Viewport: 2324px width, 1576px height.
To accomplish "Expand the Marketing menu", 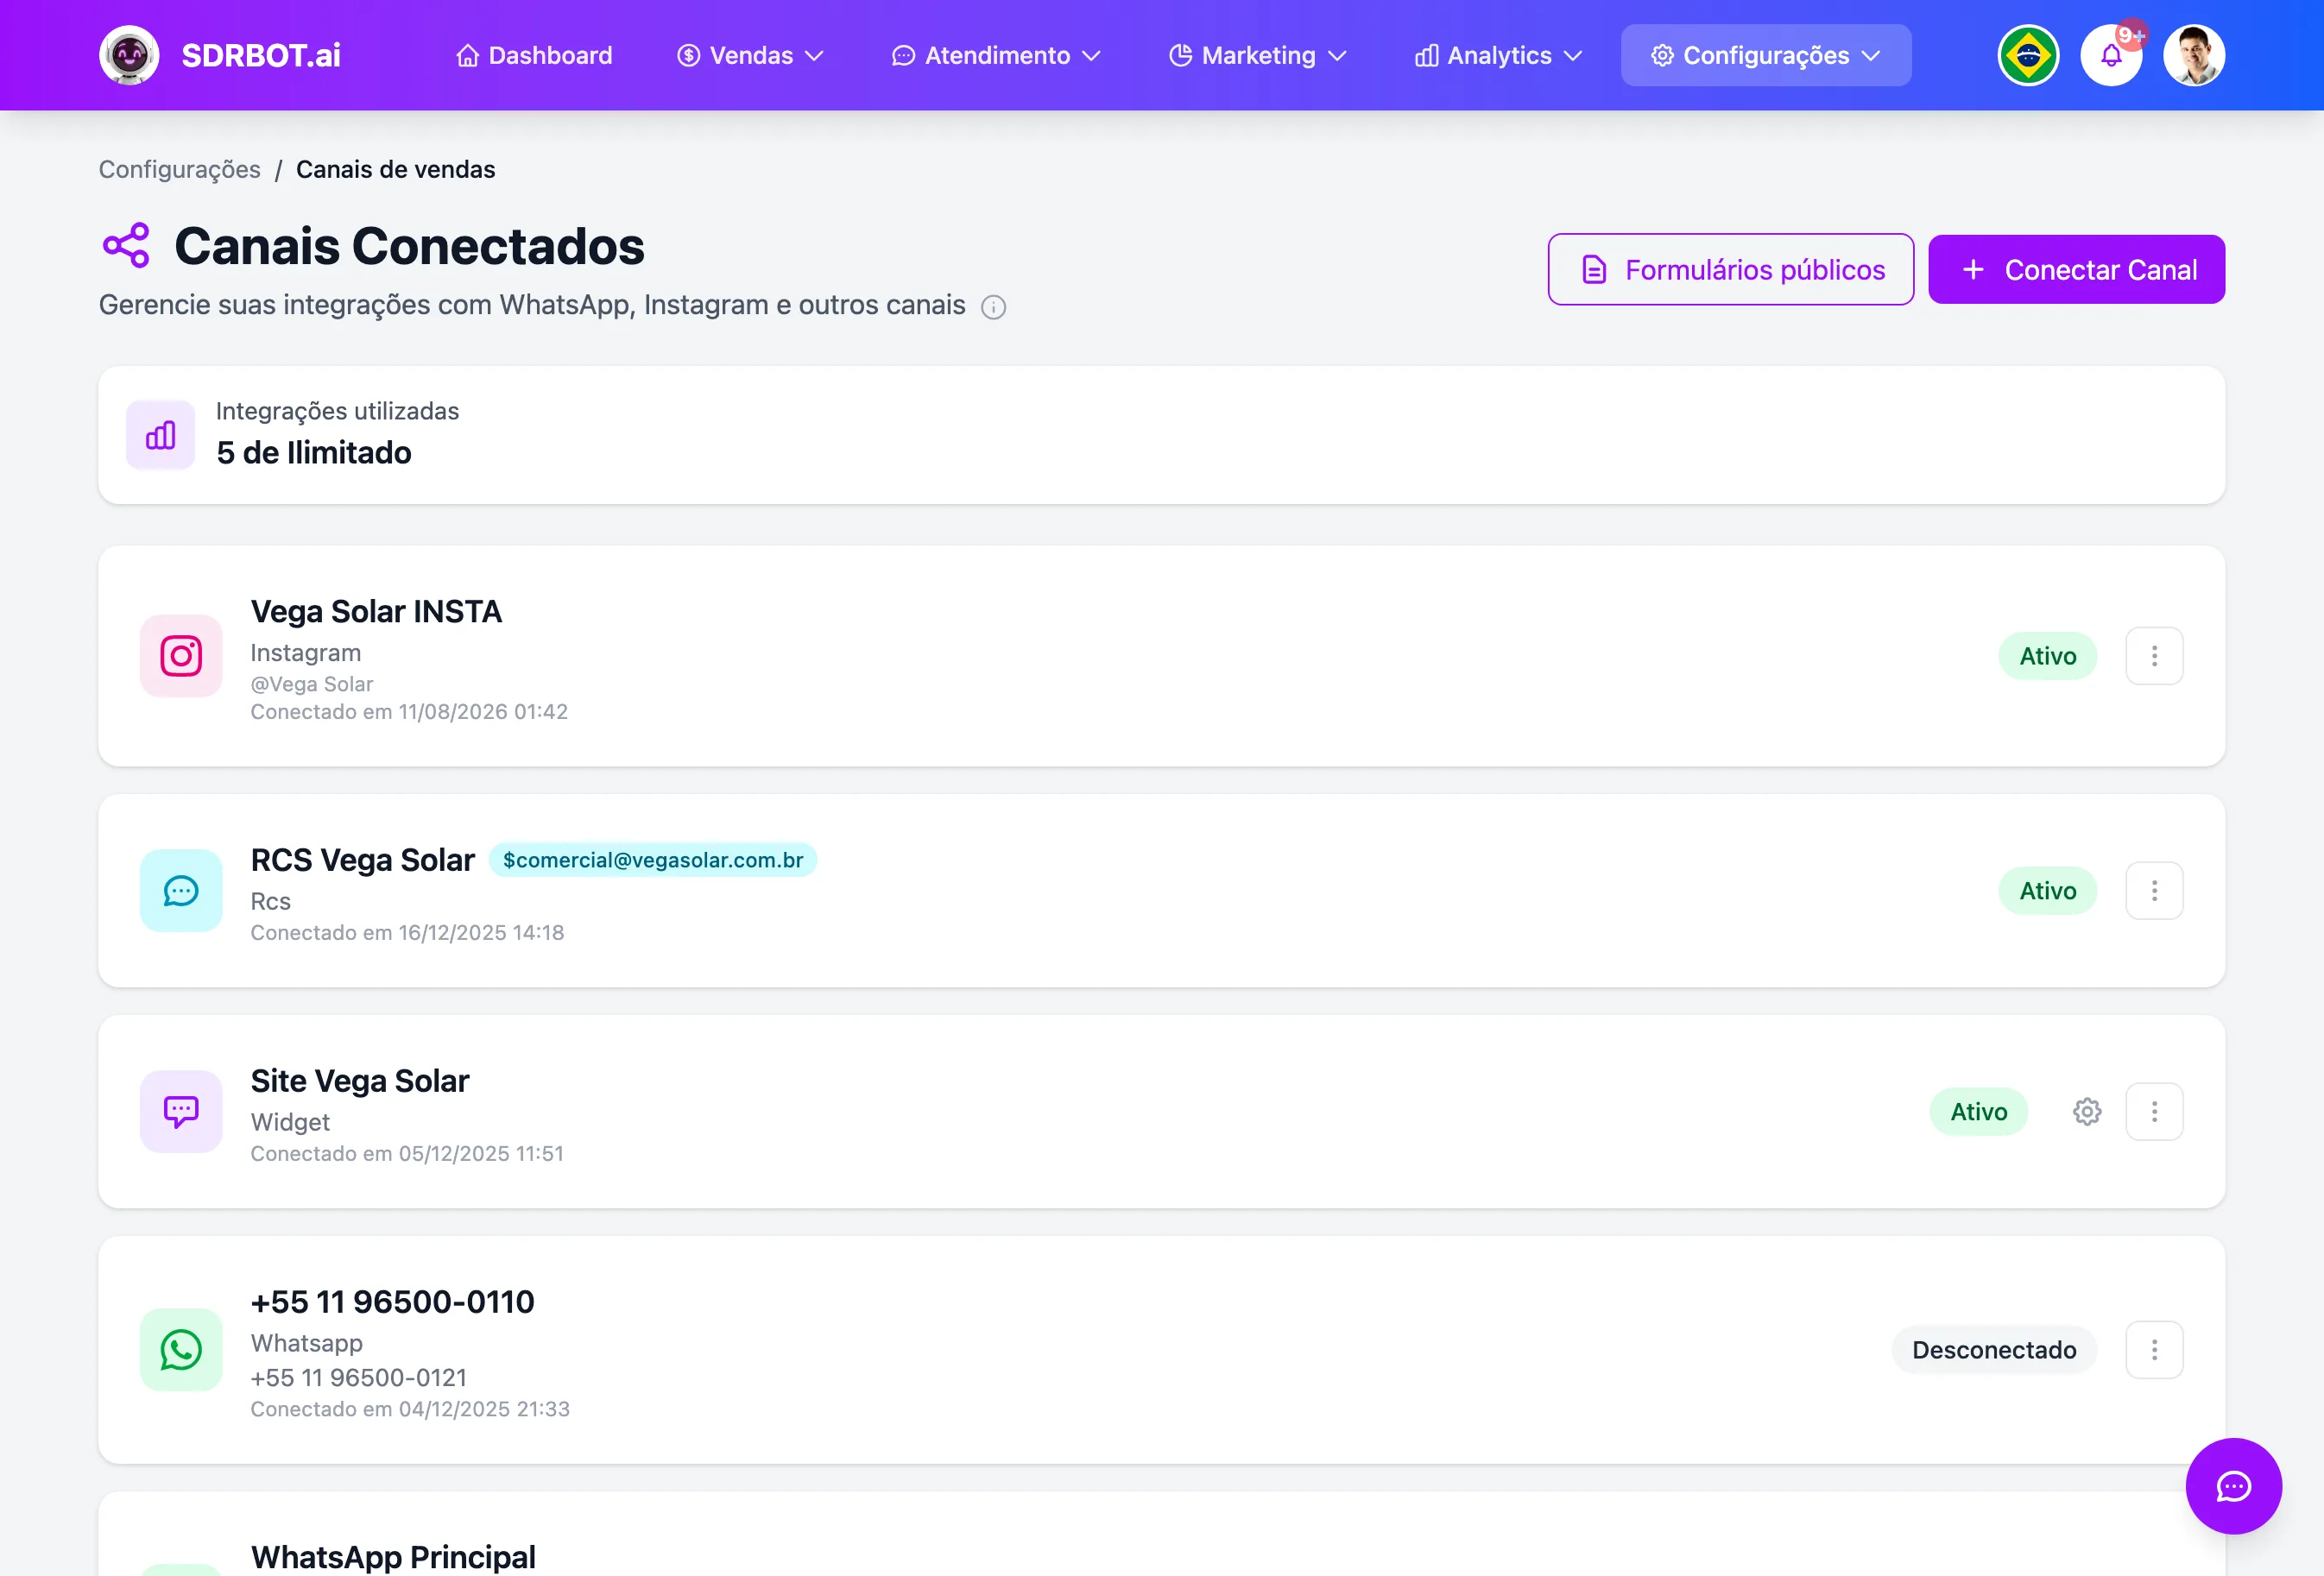I will (1258, 55).
